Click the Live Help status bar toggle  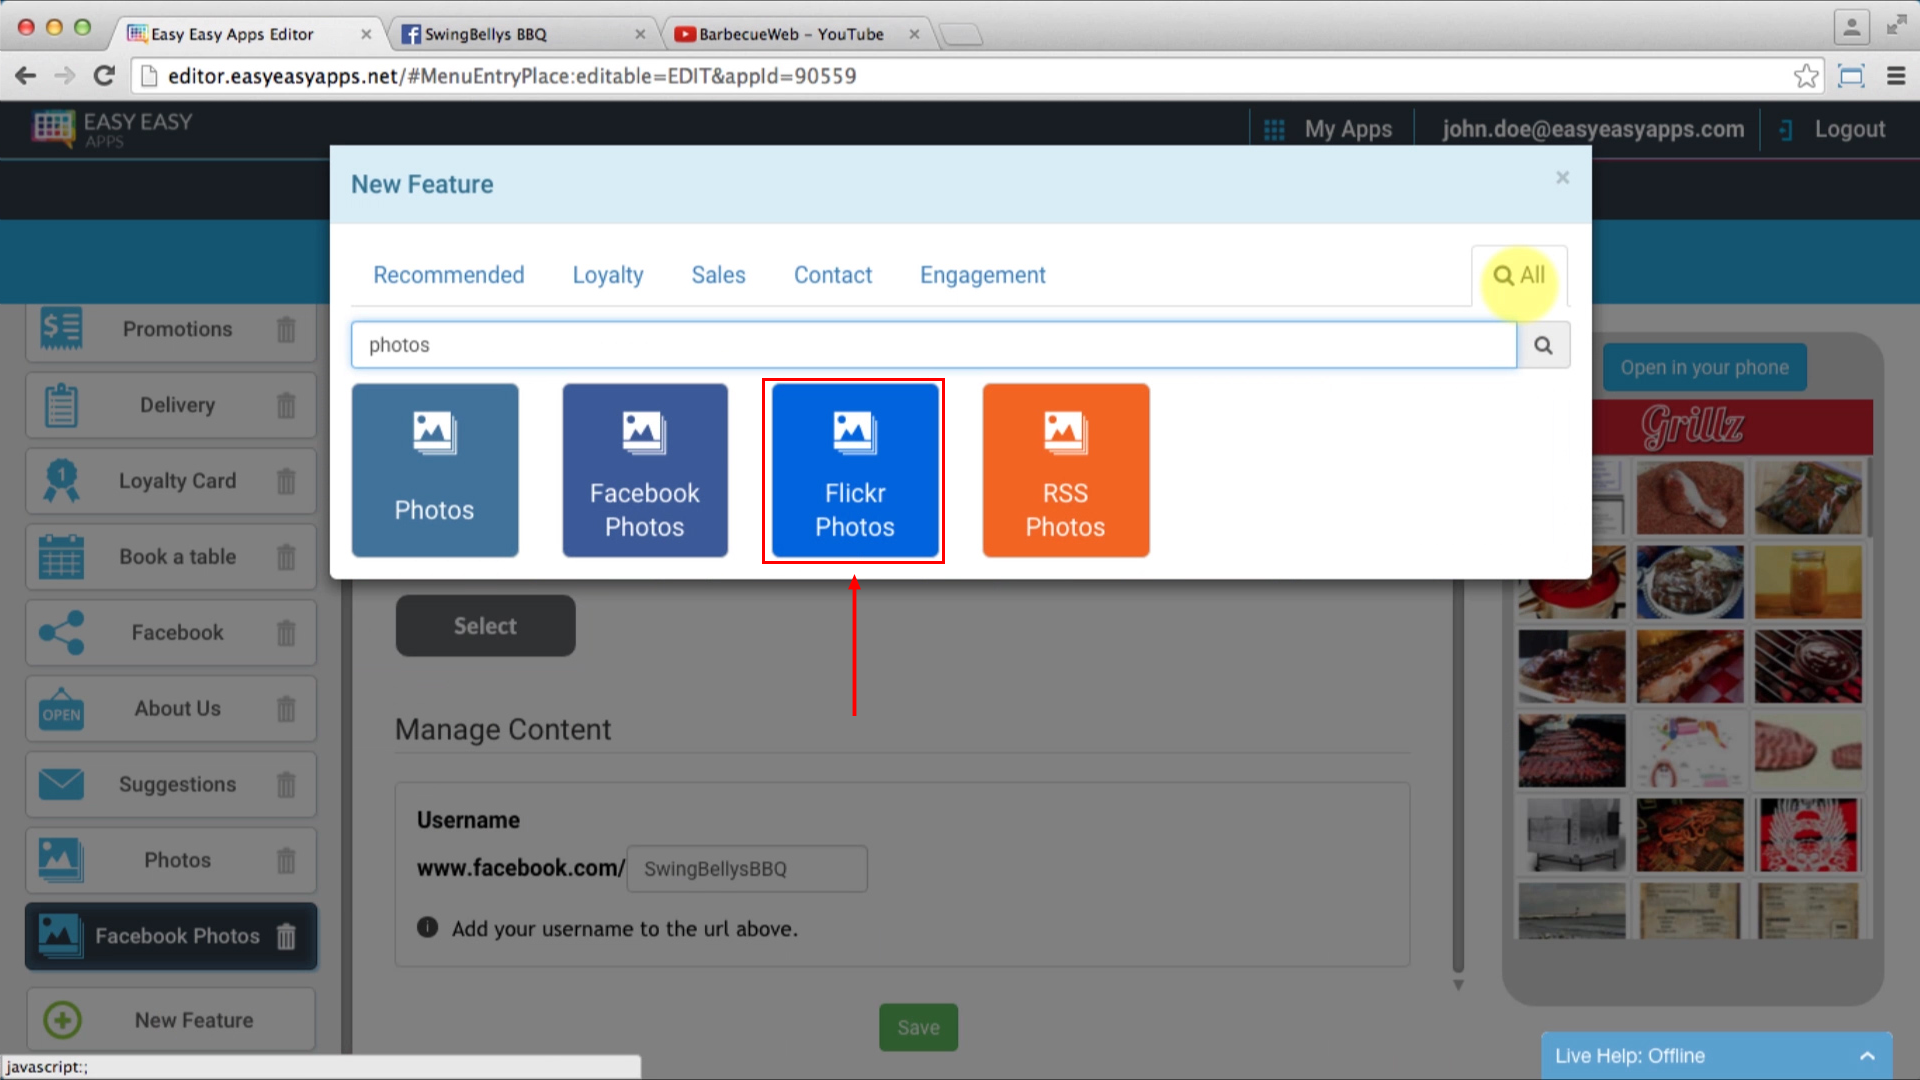click(1871, 1055)
